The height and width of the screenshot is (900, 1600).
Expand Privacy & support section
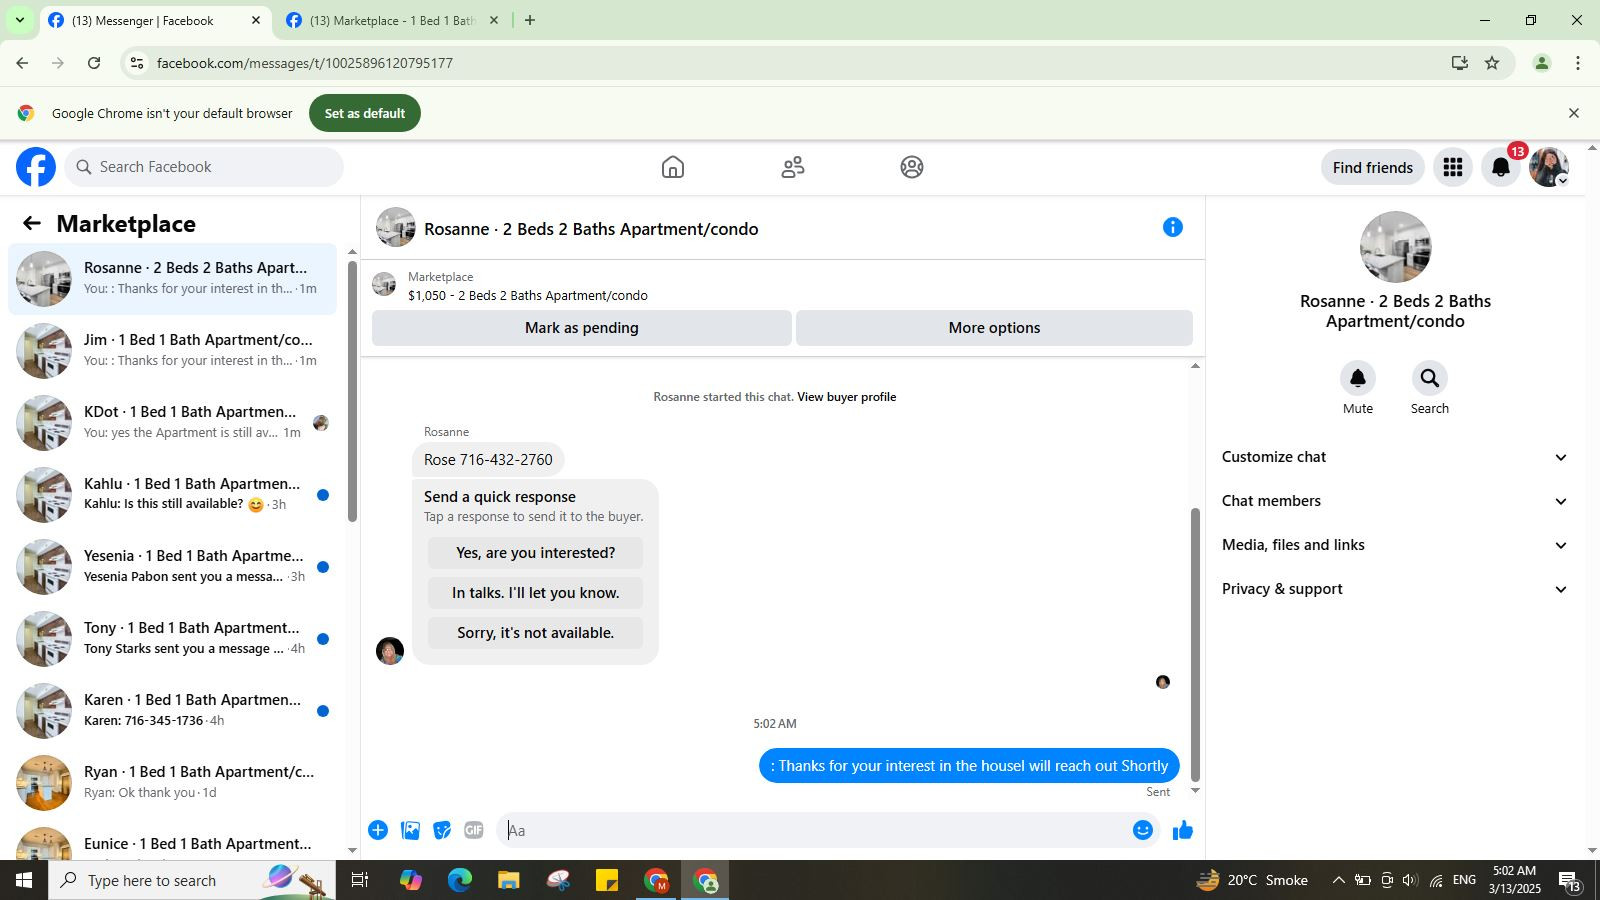[x=1394, y=589]
